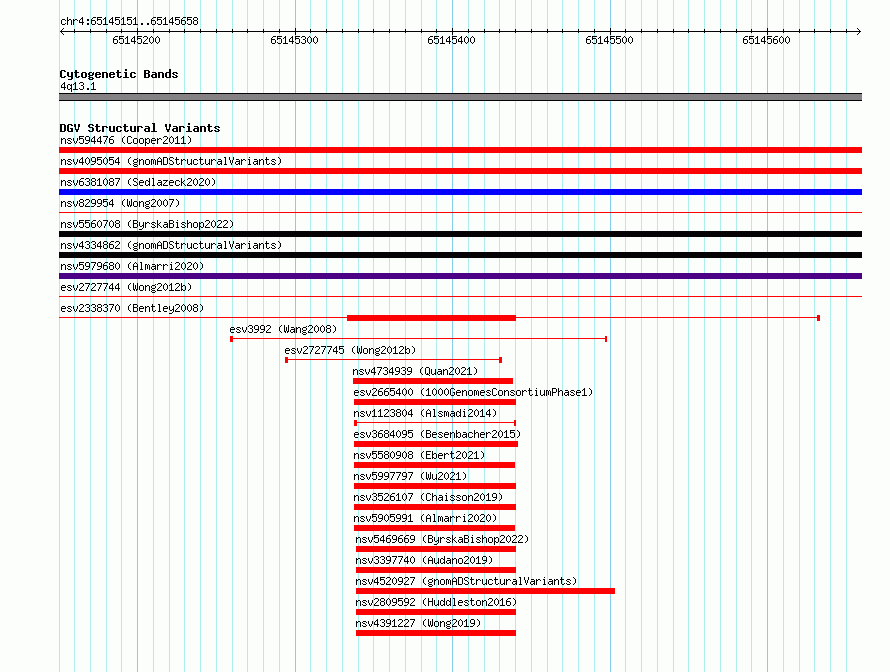
Task: Select the red bar for nsv594476 Cooper2011
Action: point(460,150)
